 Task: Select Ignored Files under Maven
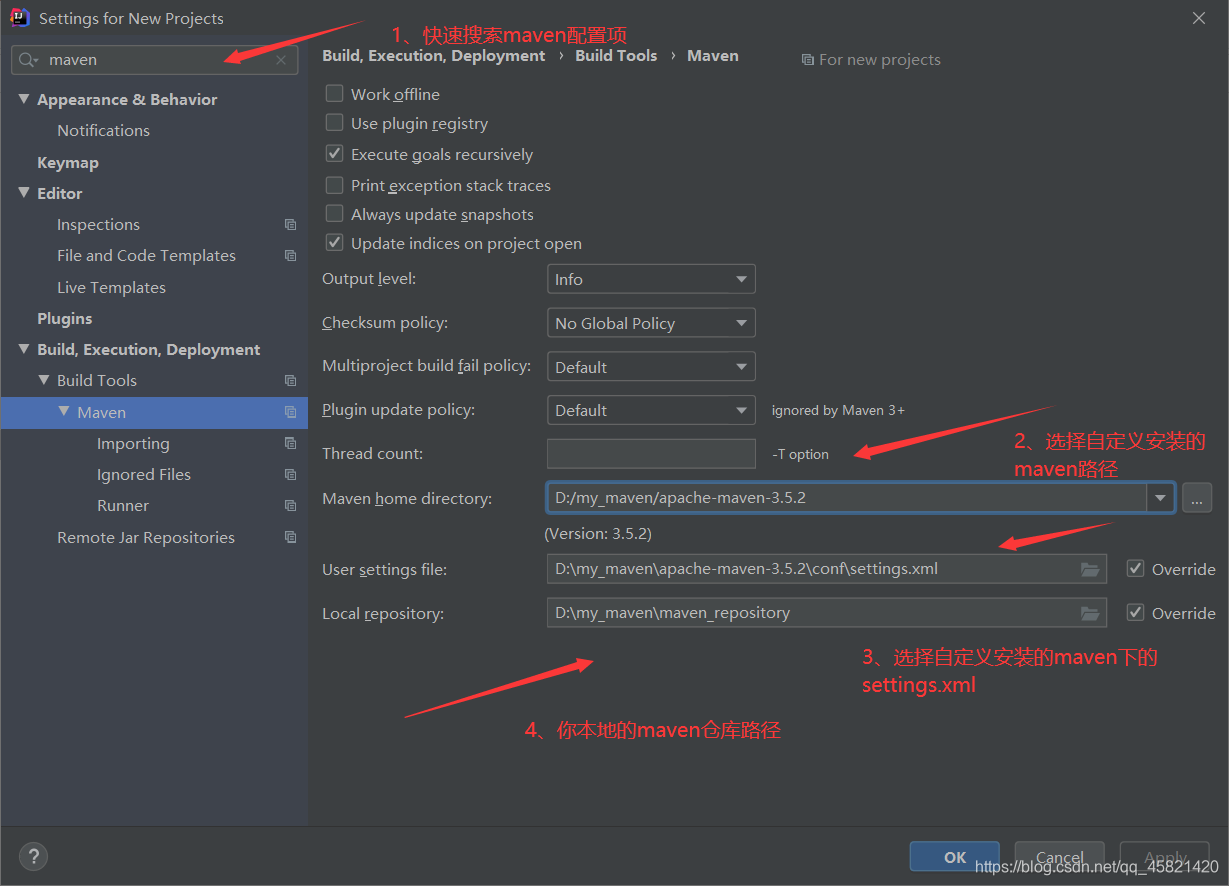click(x=144, y=475)
